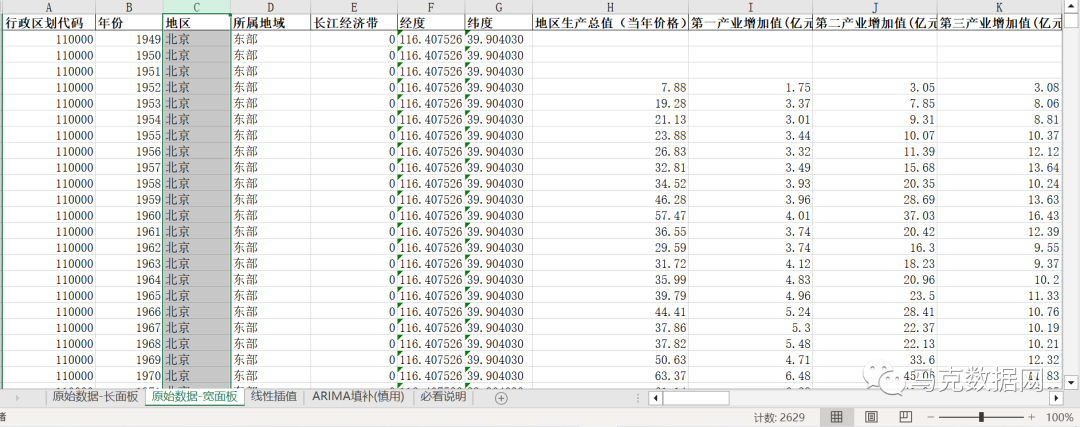
Task: Click the year cell 1970
Action: coord(129,375)
